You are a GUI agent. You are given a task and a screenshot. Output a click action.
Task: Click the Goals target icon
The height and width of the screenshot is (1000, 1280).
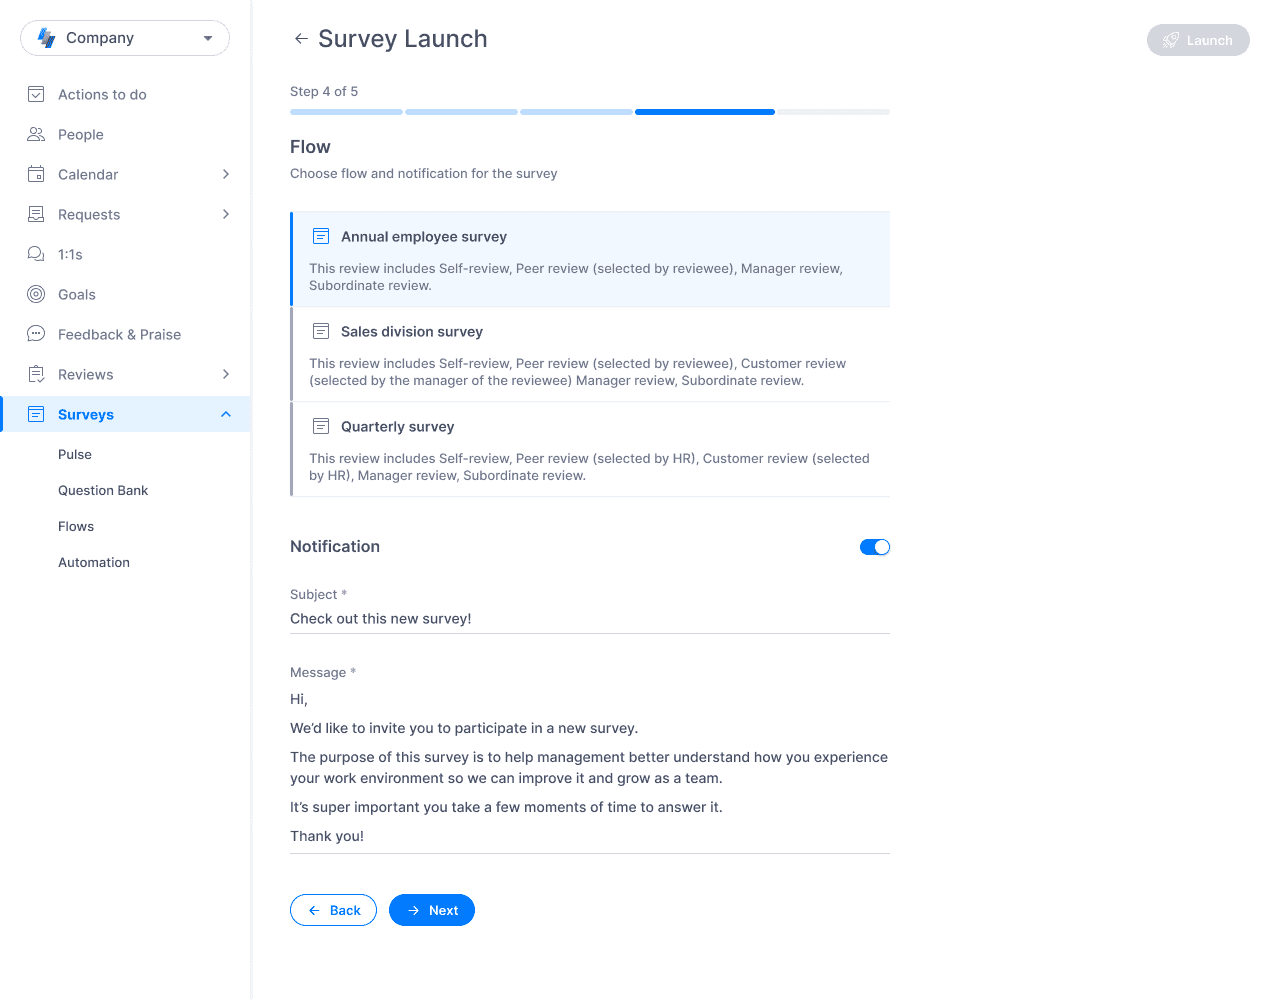36,294
